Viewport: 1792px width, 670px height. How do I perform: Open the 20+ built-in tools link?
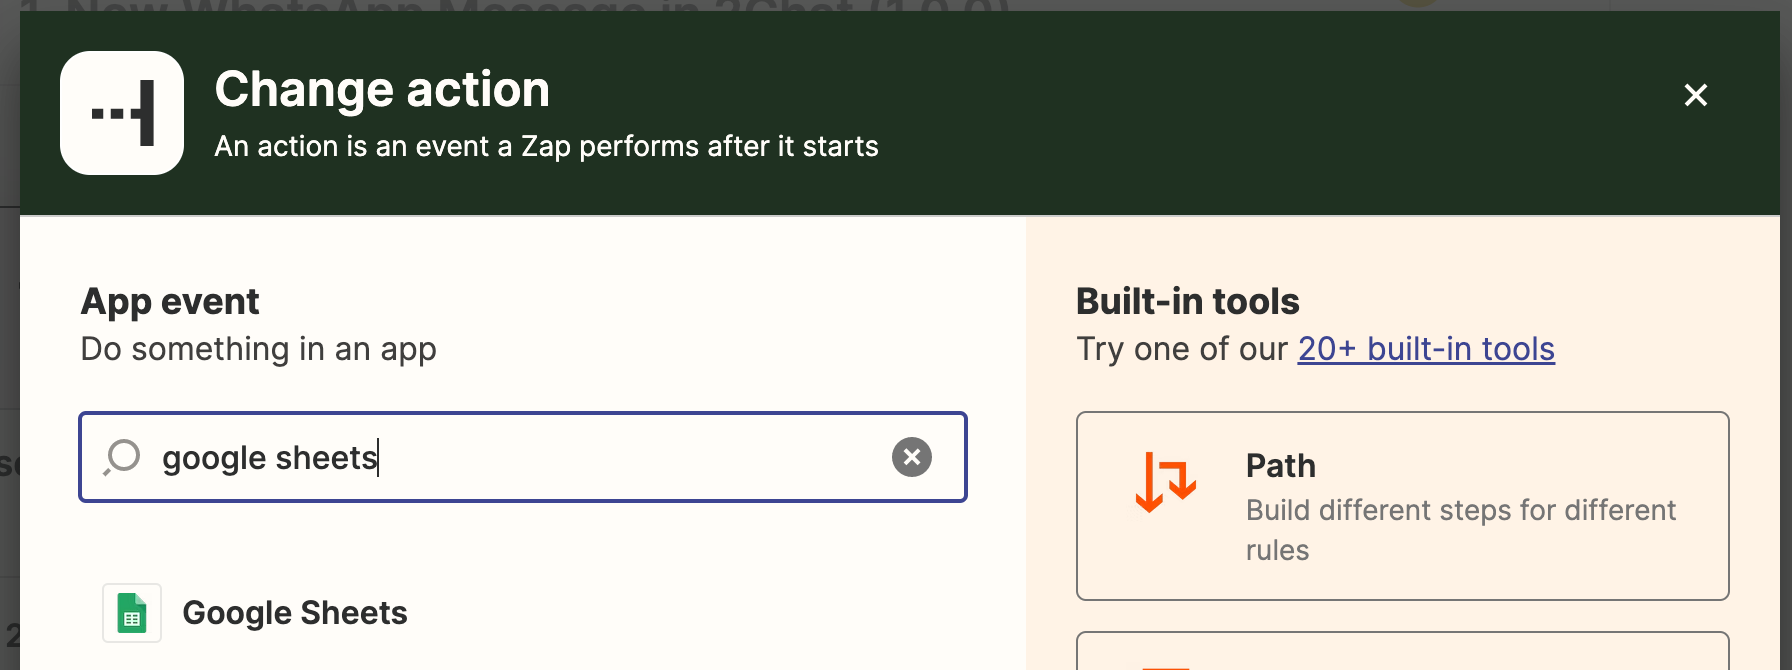pos(1426,348)
